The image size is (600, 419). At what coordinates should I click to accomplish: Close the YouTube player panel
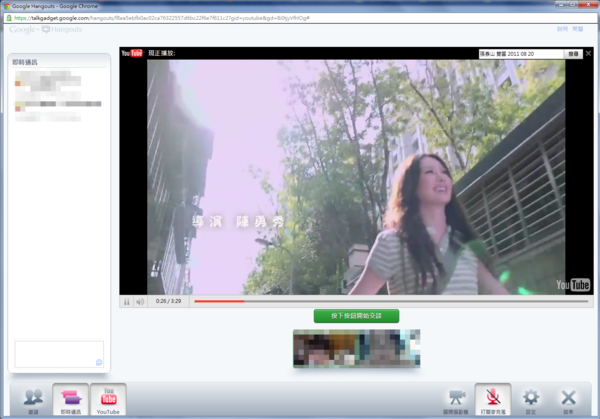(x=587, y=53)
